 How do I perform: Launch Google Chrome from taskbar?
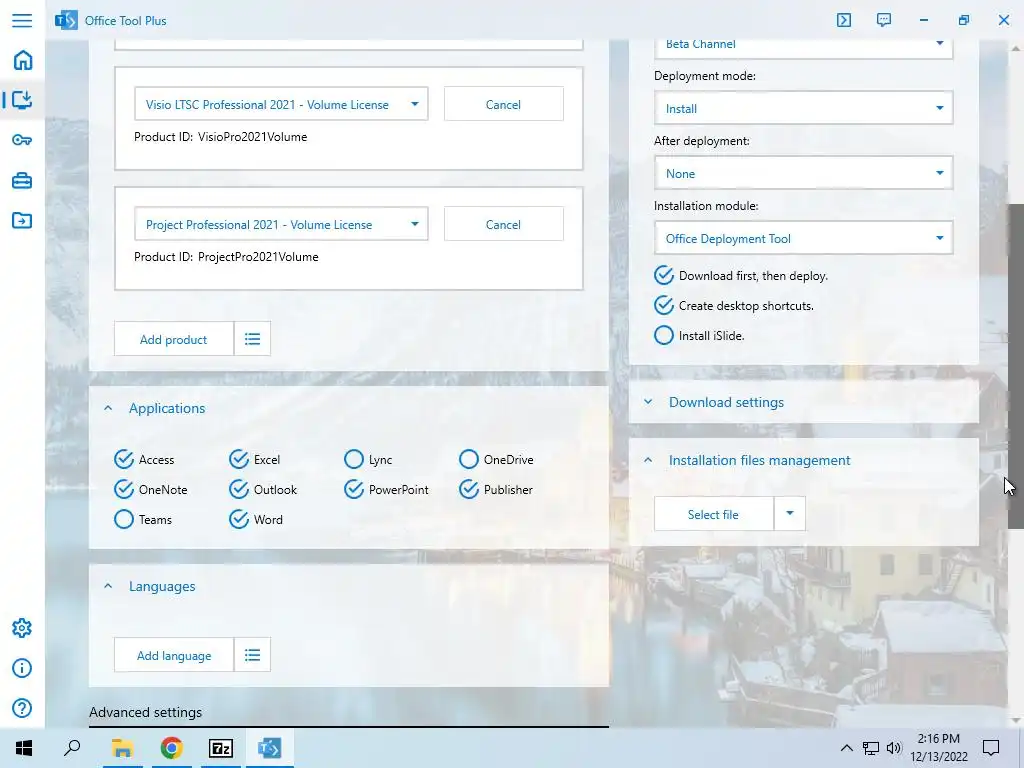tap(171, 748)
